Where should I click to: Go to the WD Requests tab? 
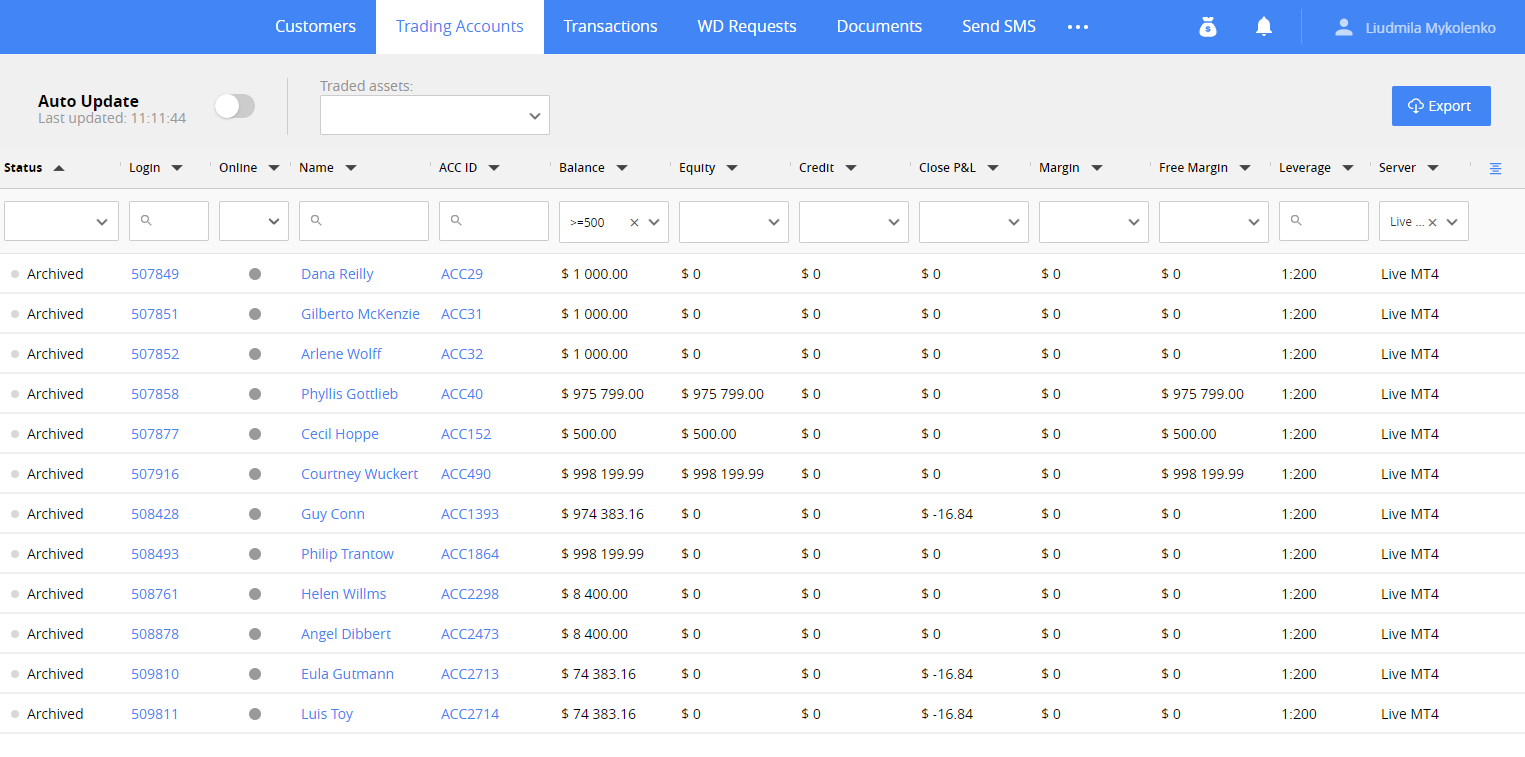click(747, 27)
